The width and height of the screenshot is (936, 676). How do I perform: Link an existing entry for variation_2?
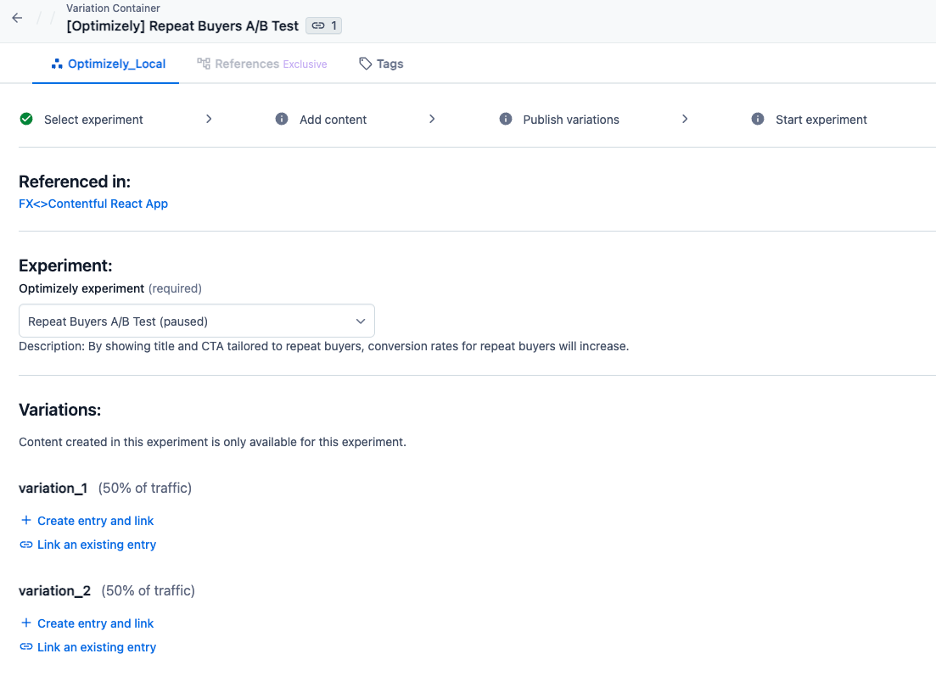click(88, 647)
